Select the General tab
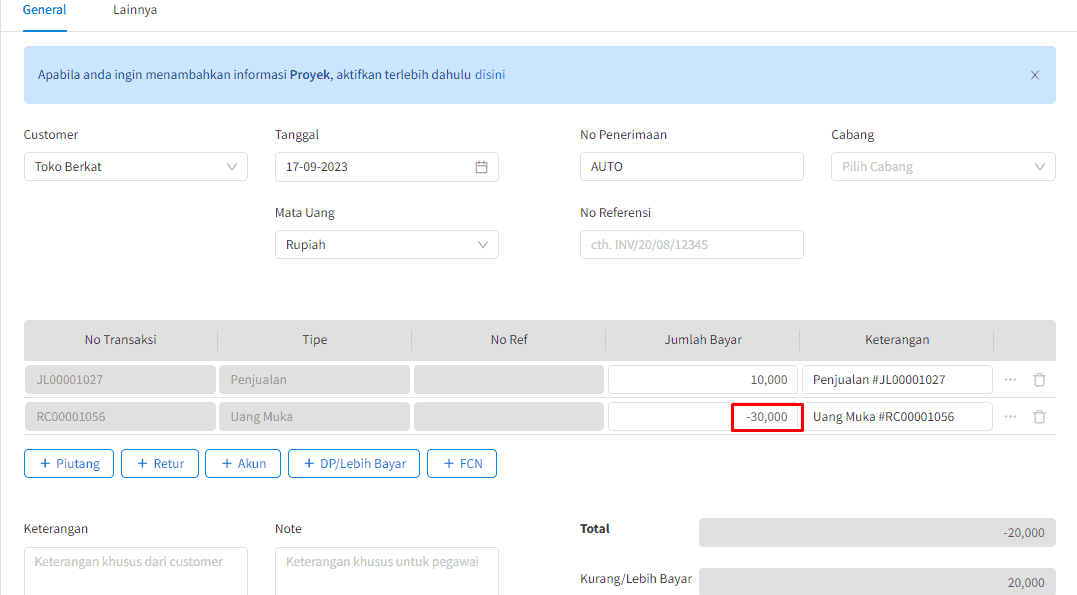The height and width of the screenshot is (595, 1077). pos(45,10)
